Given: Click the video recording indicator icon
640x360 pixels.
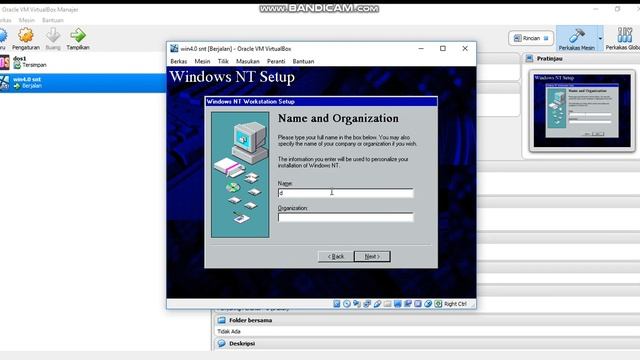Looking at the screenshot, I should 407,304.
